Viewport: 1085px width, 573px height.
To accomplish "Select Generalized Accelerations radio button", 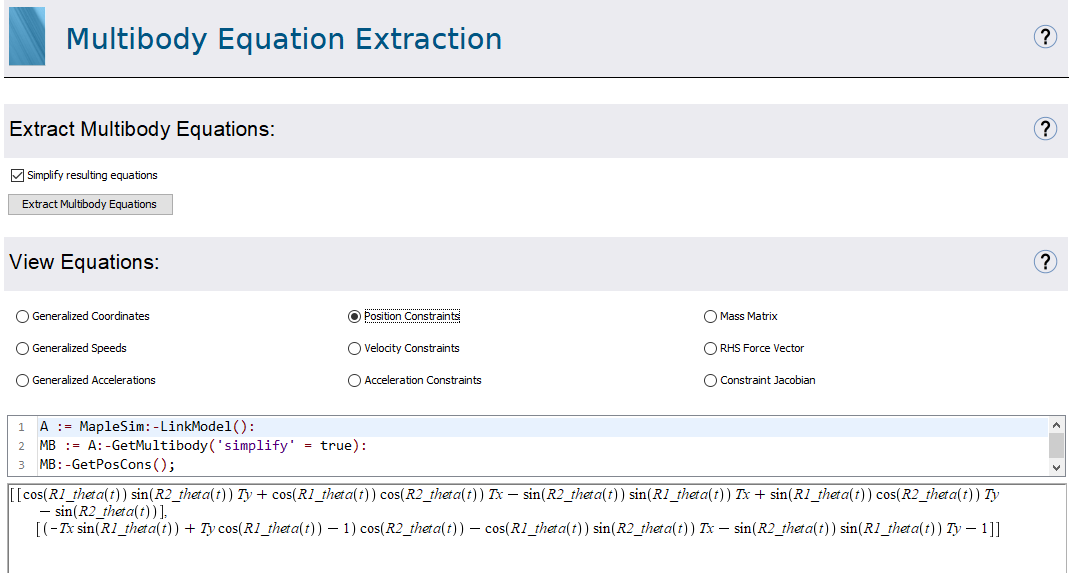I will [23, 380].
